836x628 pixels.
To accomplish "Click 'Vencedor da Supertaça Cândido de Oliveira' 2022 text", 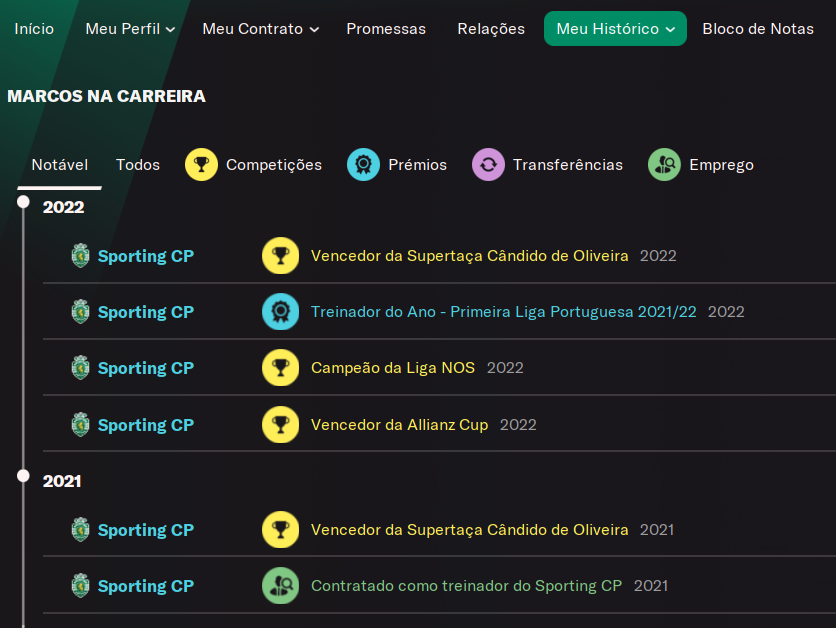I will (x=470, y=256).
